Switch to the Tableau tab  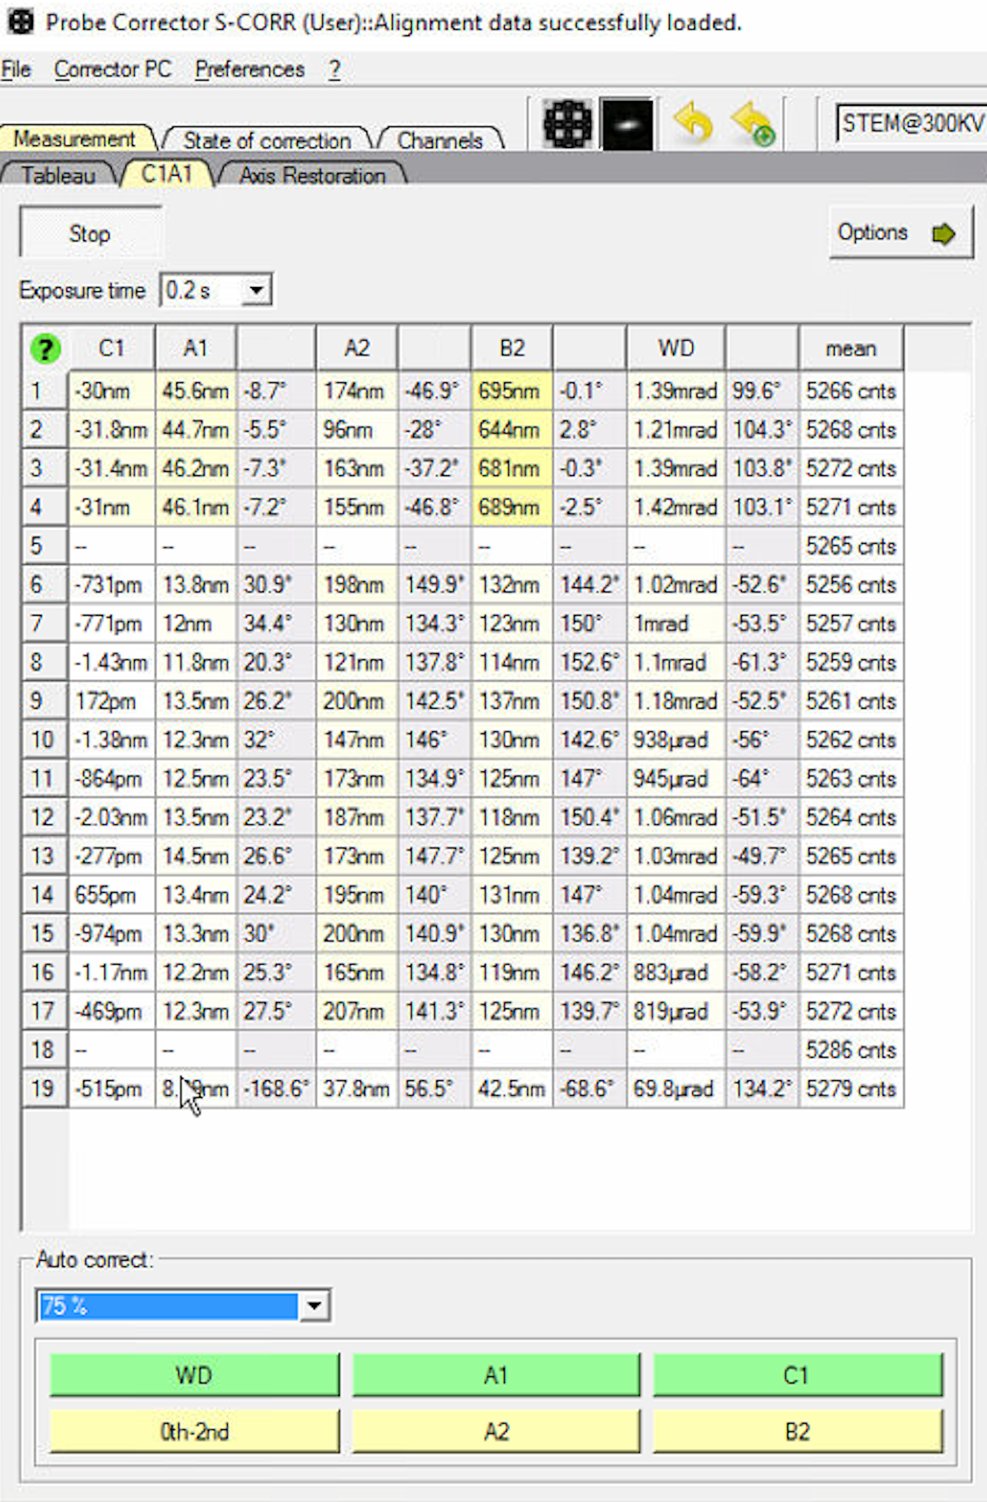tap(57, 175)
